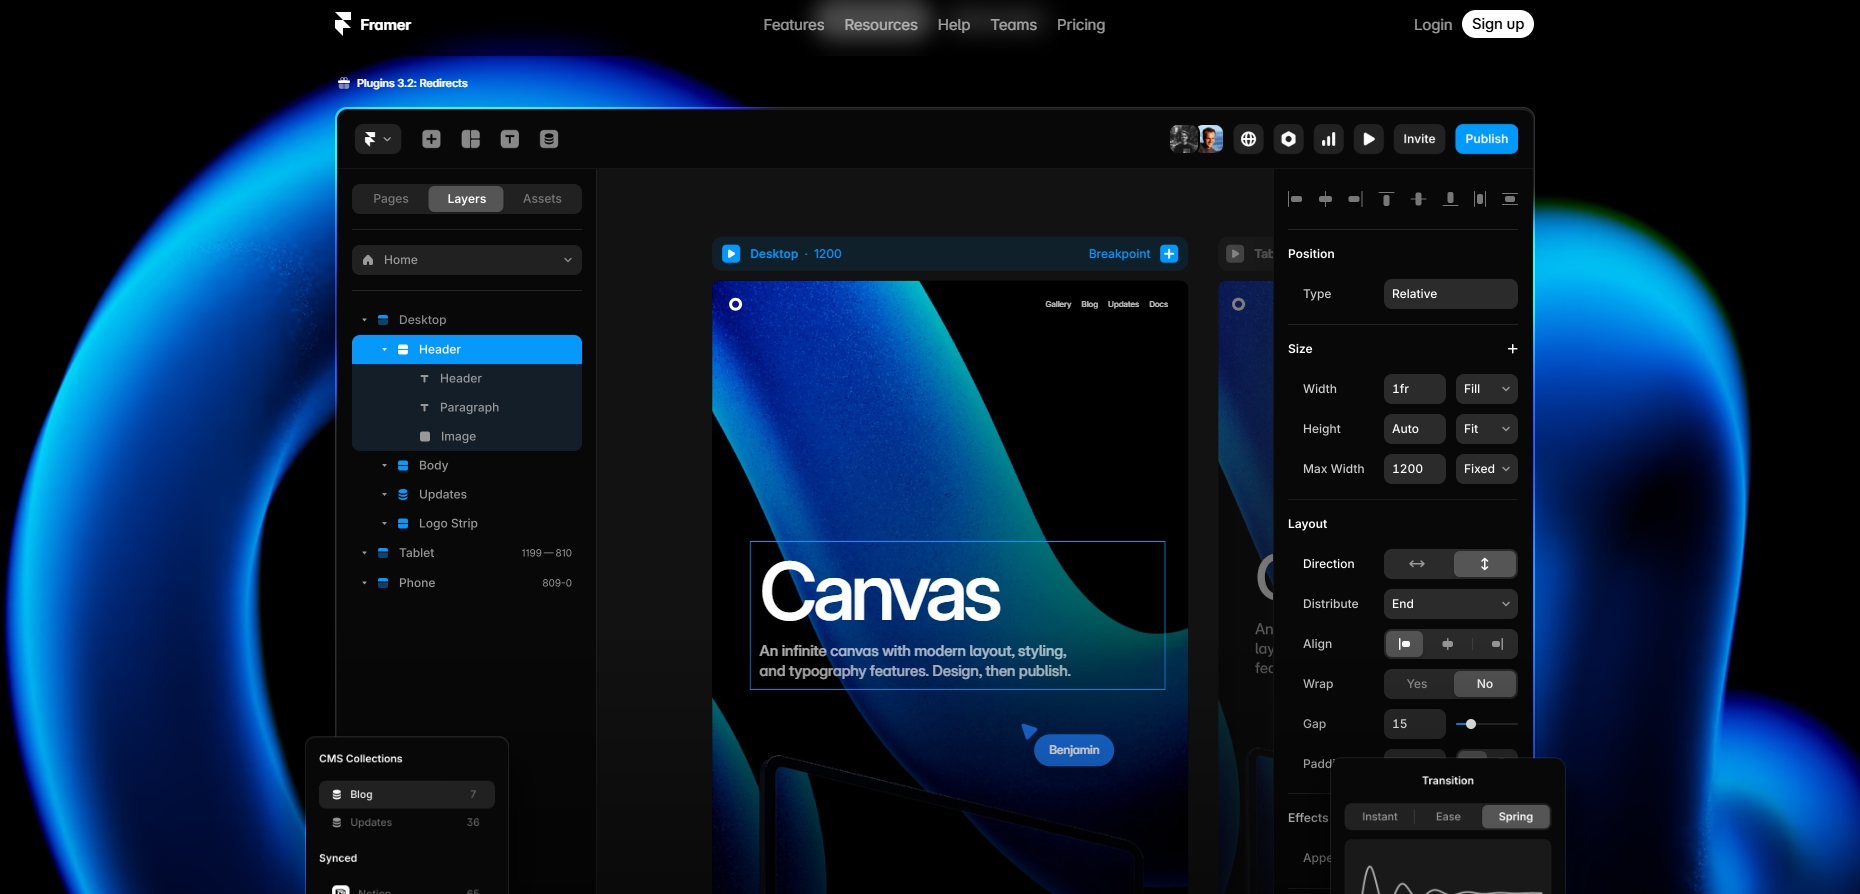The width and height of the screenshot is (1860, 894).
Task: Set Direction to horizontal
Action: click(x=1417, y=564)
